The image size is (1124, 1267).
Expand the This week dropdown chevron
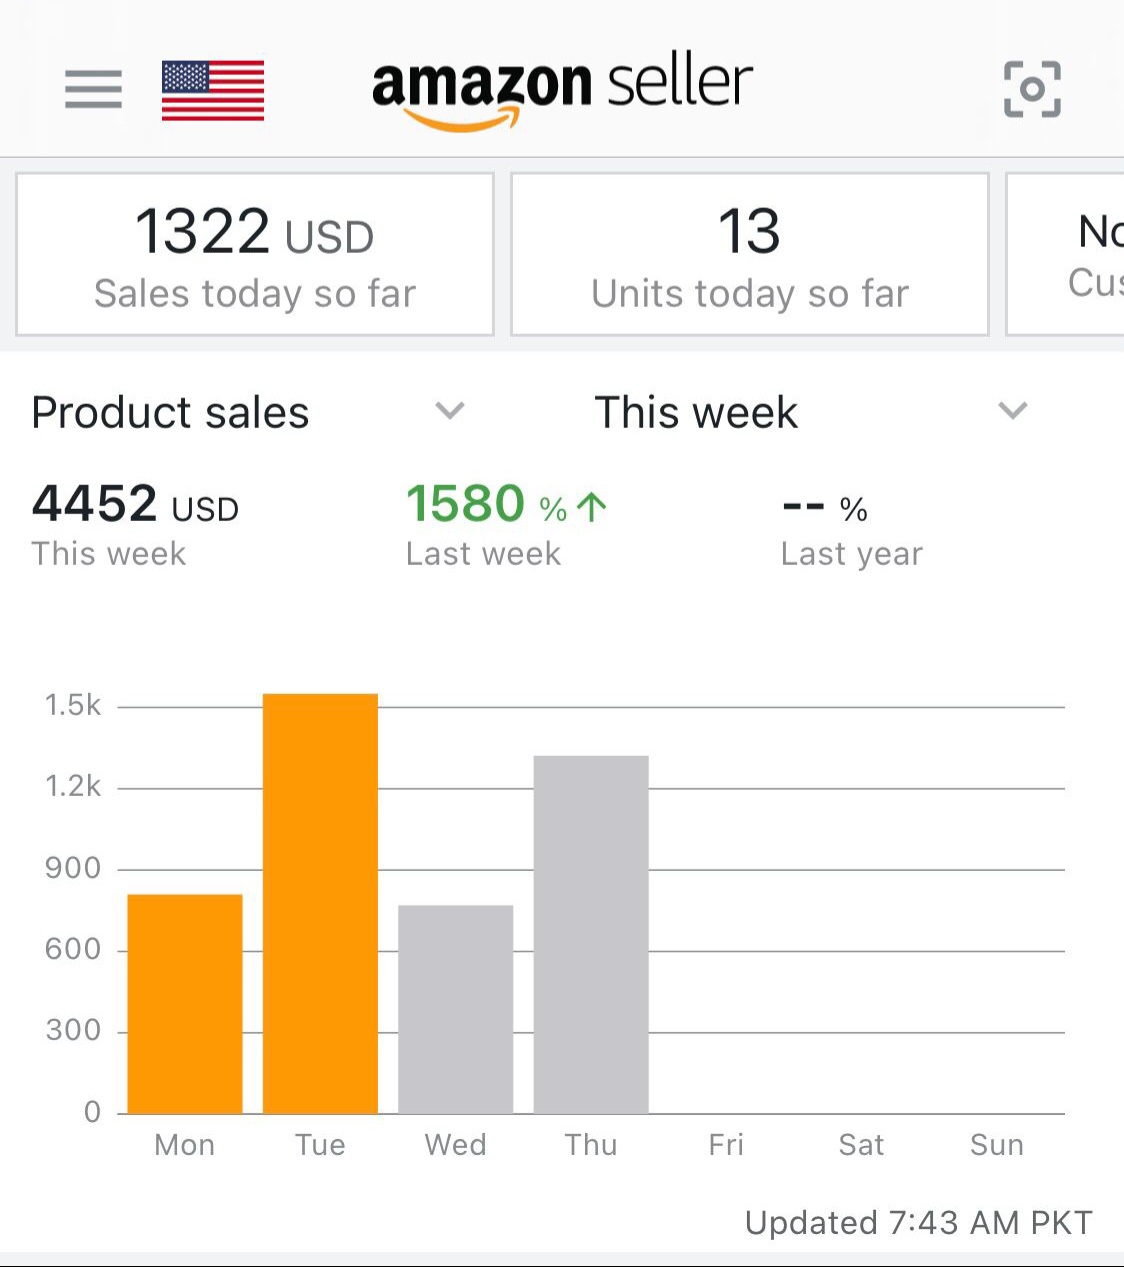(1013, 411)
